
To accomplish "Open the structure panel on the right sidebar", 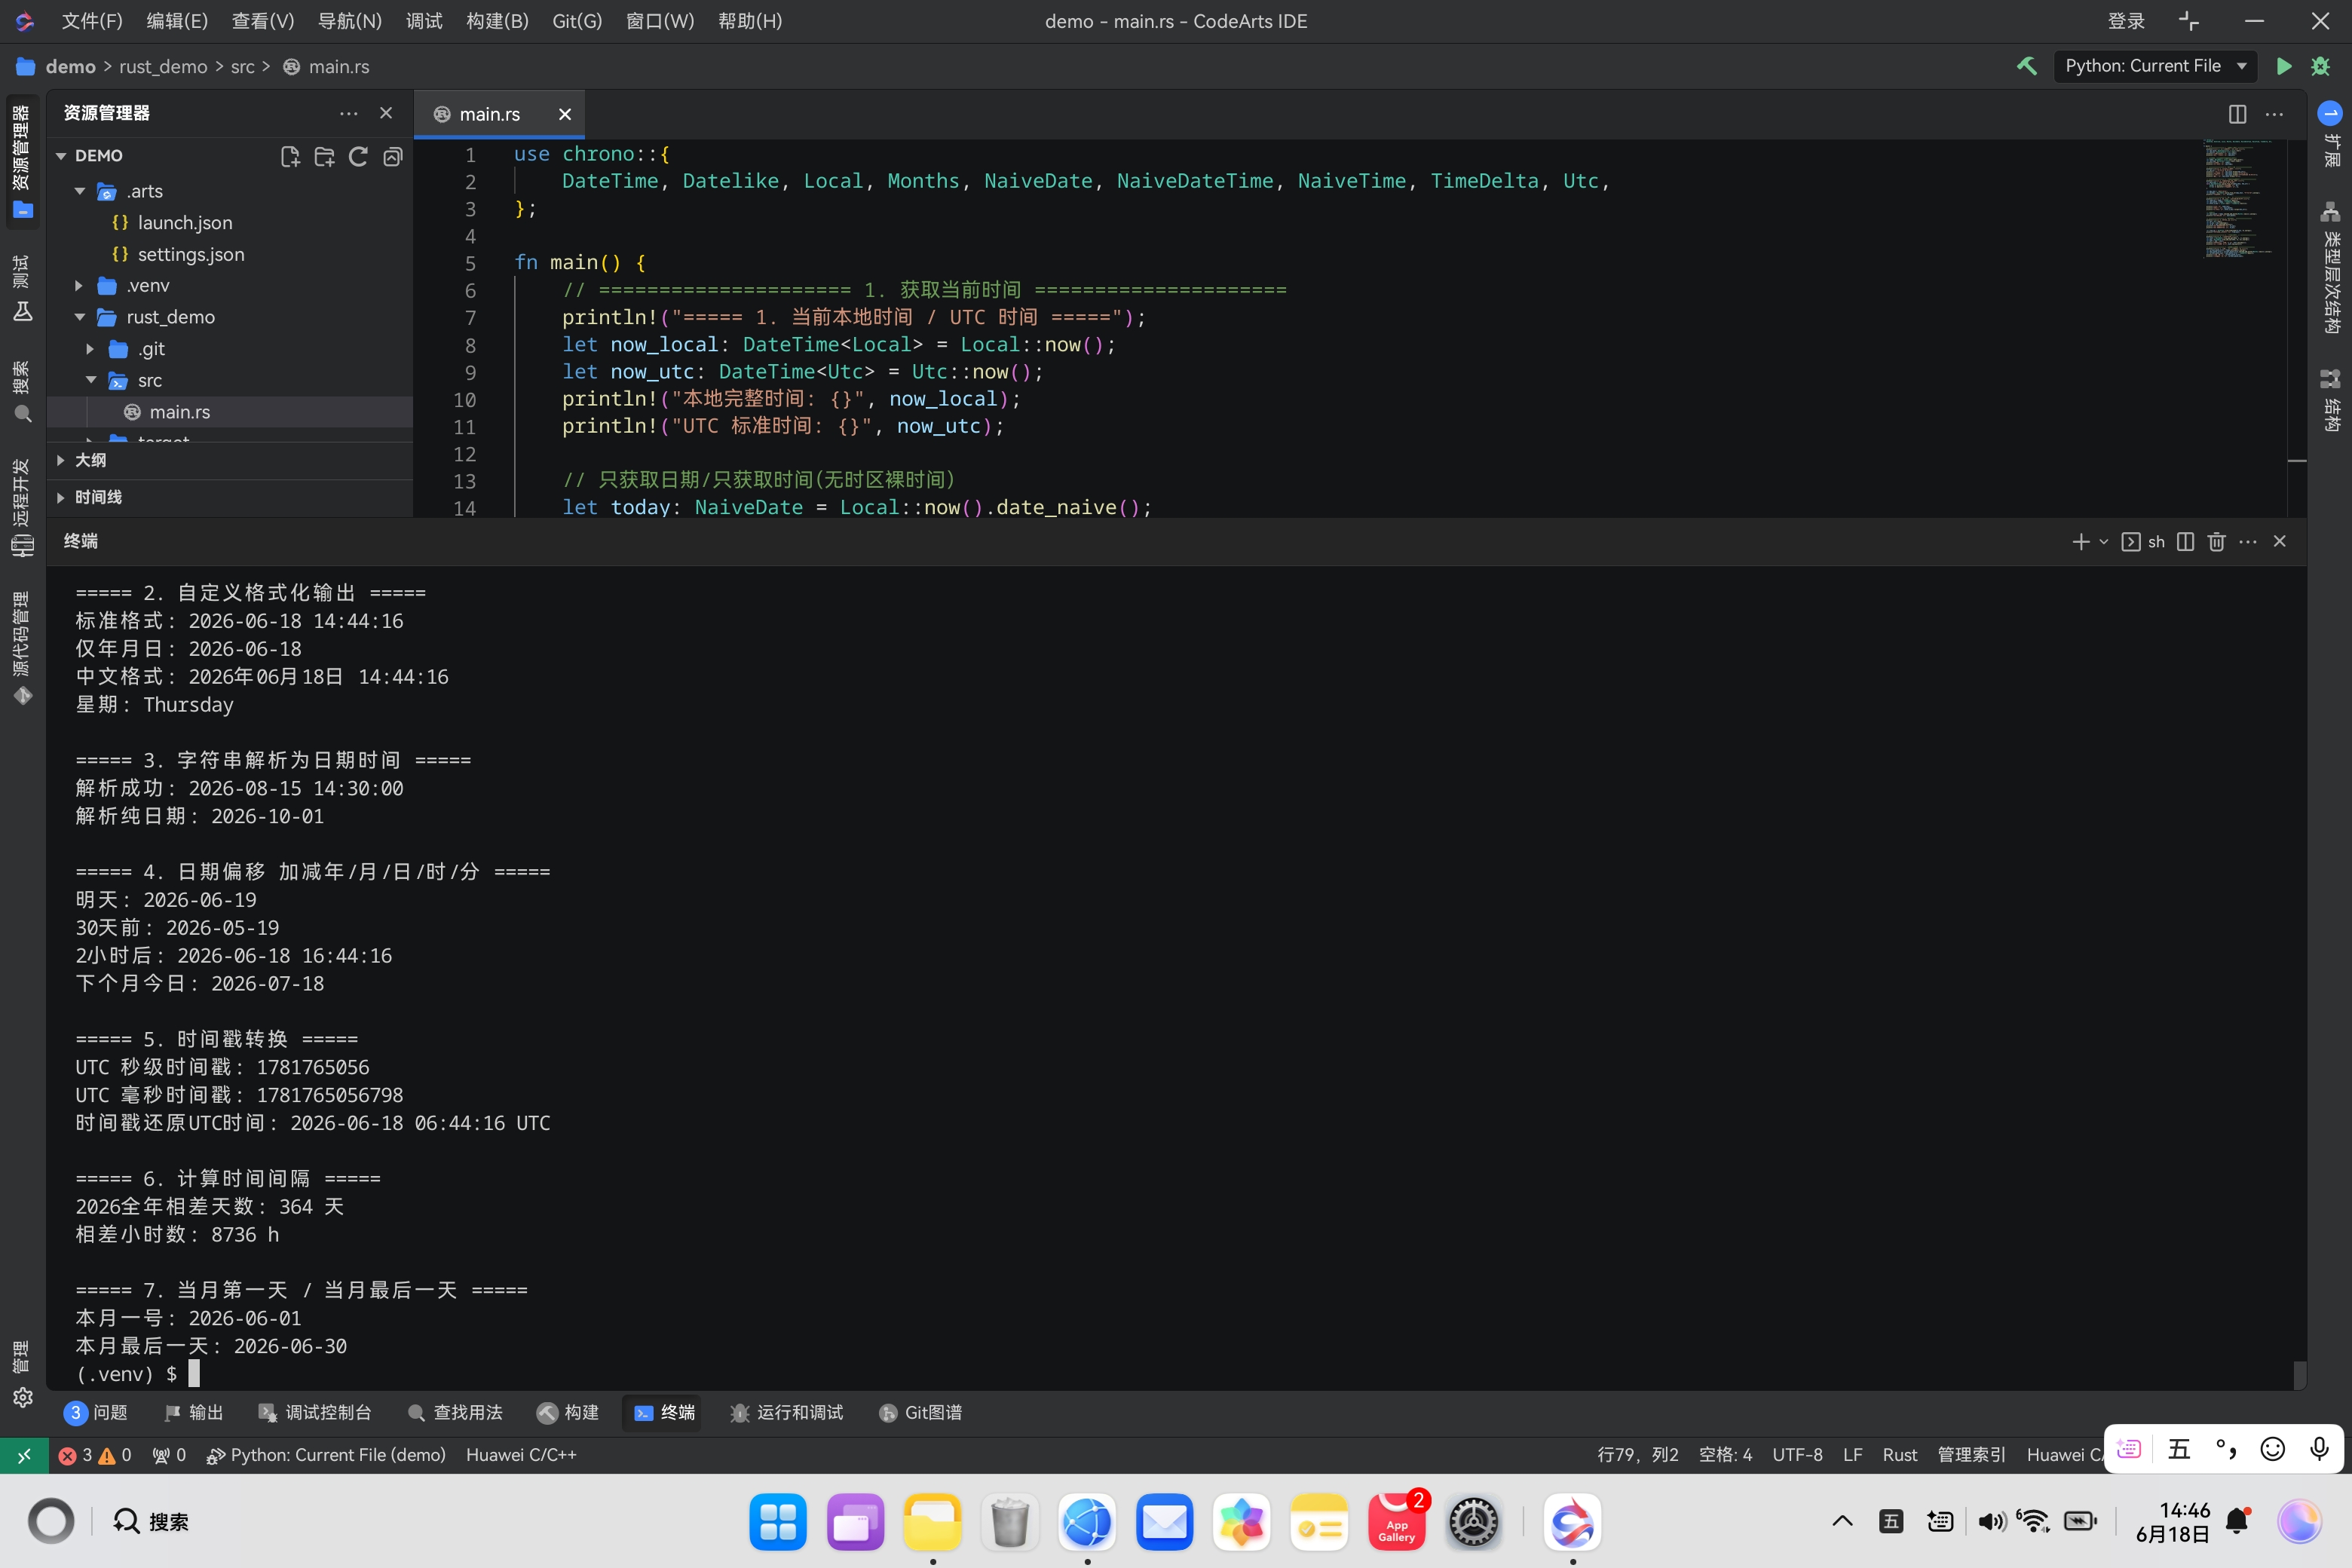I will (2330, 400).
